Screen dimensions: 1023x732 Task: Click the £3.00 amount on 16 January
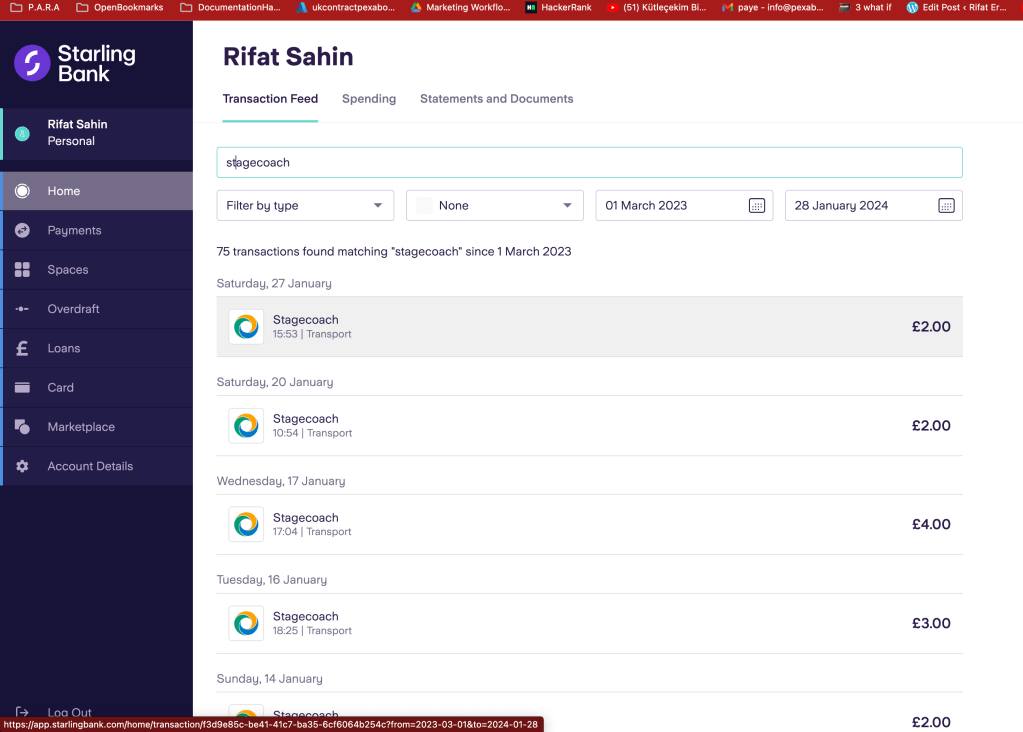tap(931, 624)
